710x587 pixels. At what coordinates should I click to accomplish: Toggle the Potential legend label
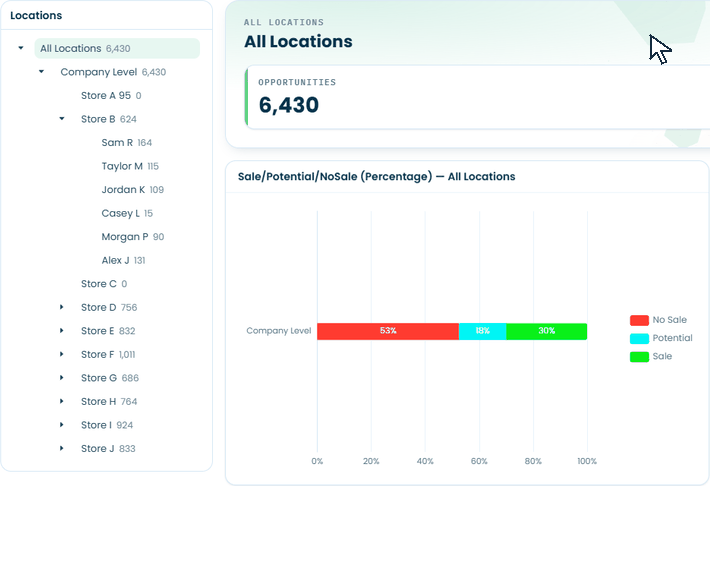pyautogui.click(x=672, y=338)
